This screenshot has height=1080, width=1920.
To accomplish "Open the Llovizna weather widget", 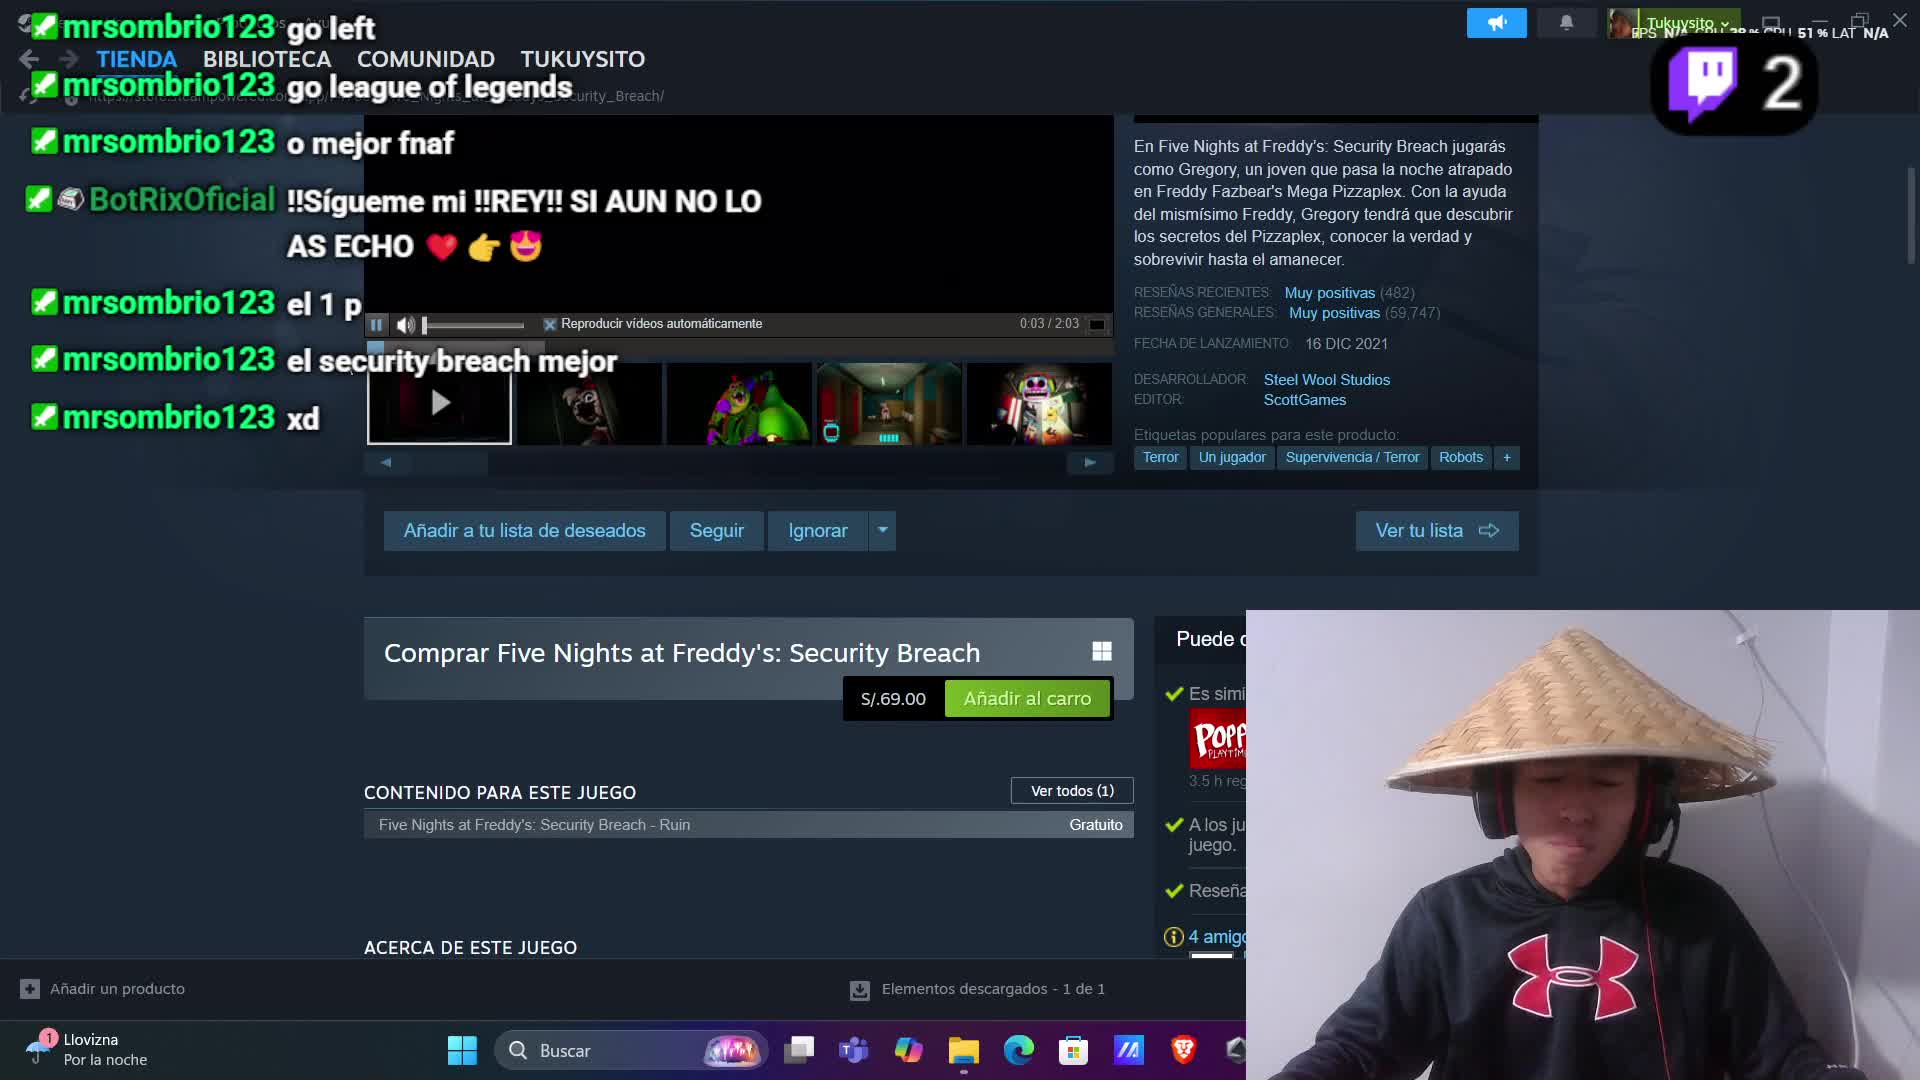I will [88, 1050].
